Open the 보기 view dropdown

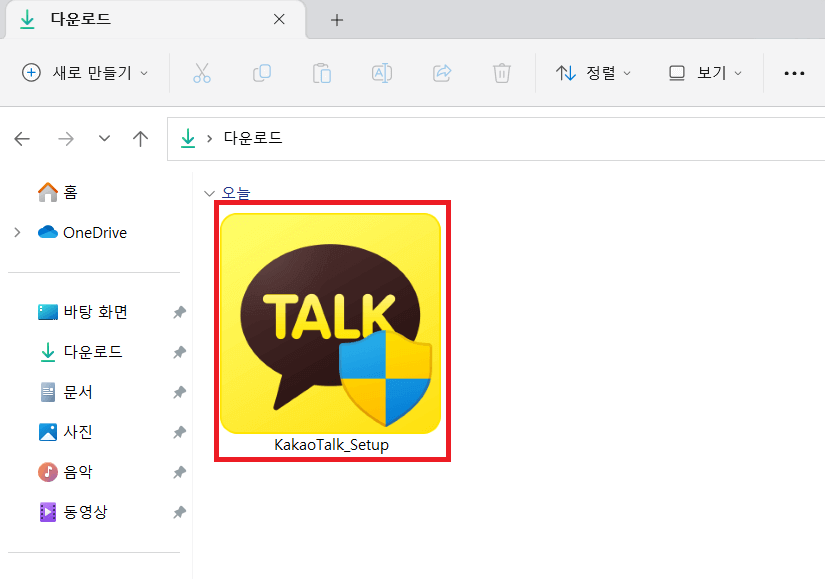[705, 73]
